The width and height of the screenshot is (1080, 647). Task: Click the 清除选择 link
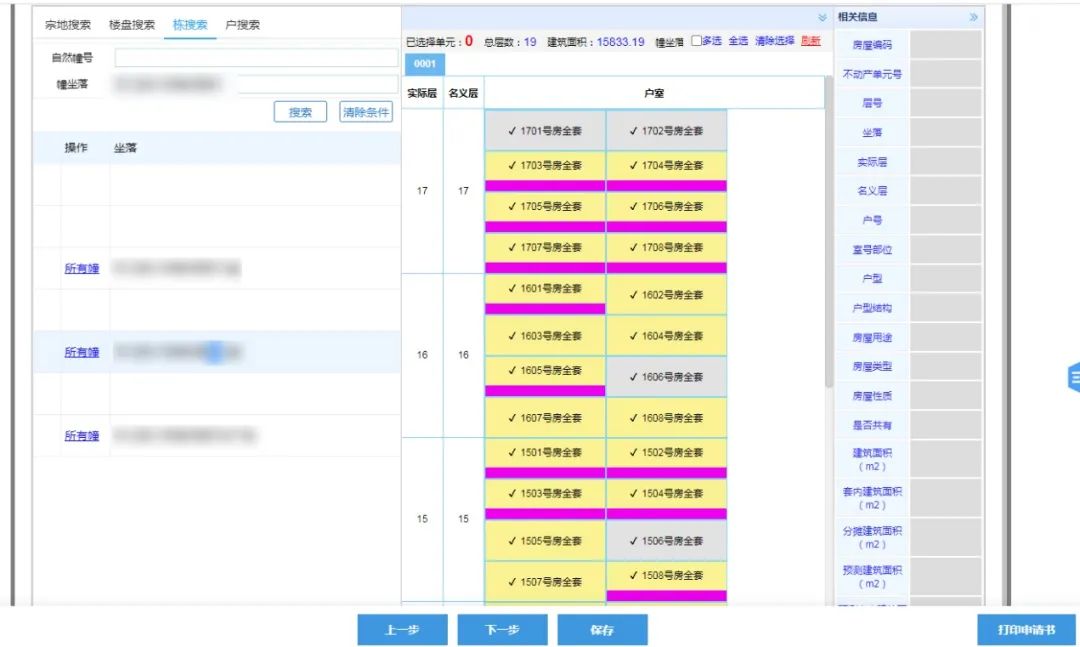point(774,41)
